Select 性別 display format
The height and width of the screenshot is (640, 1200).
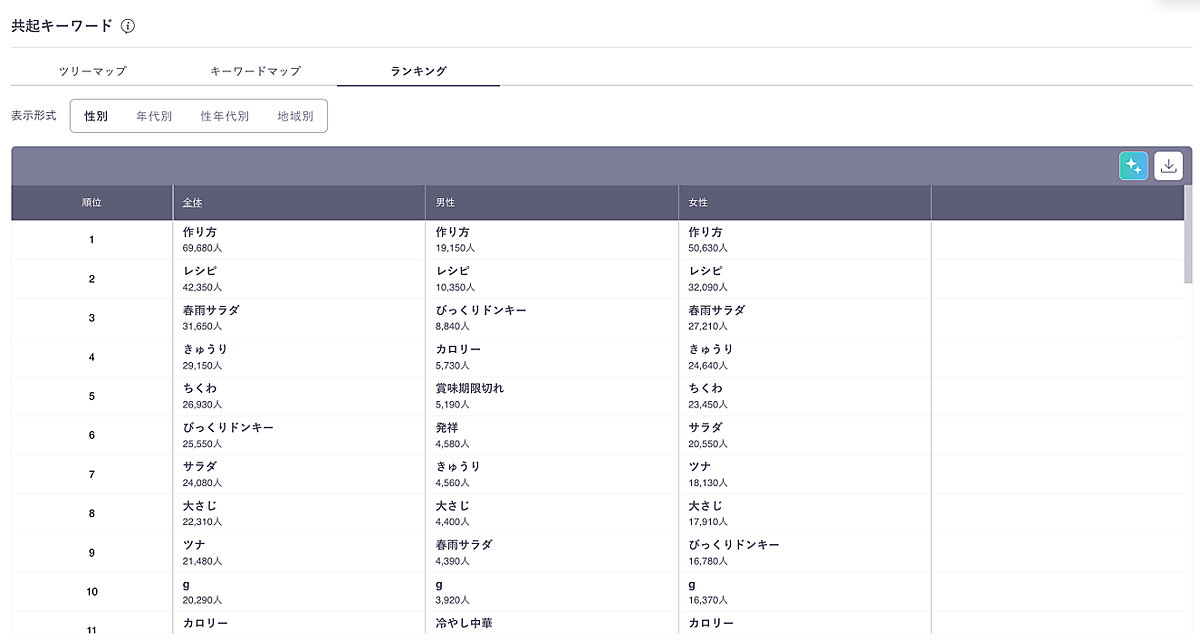(x=96, y=116)
